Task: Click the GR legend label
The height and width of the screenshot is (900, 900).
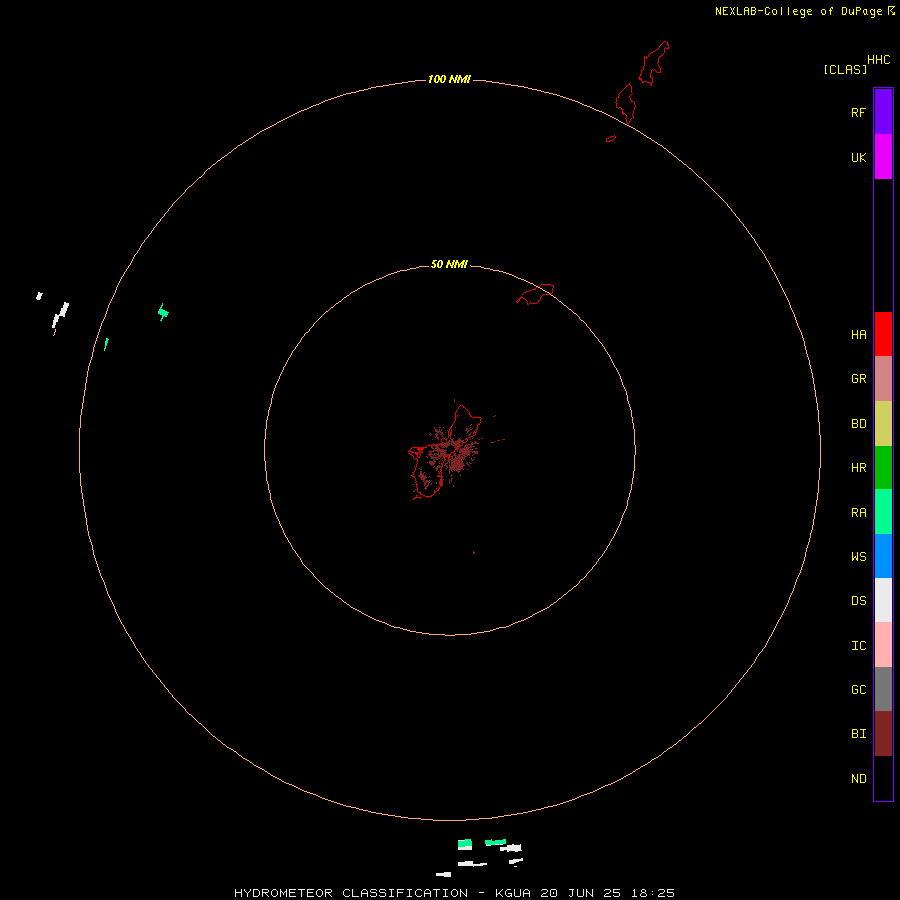Action: click(x=858, y=379)
